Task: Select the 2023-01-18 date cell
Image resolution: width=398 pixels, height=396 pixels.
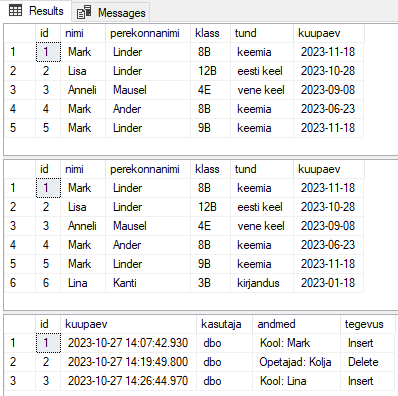Action: click(328, 283)
